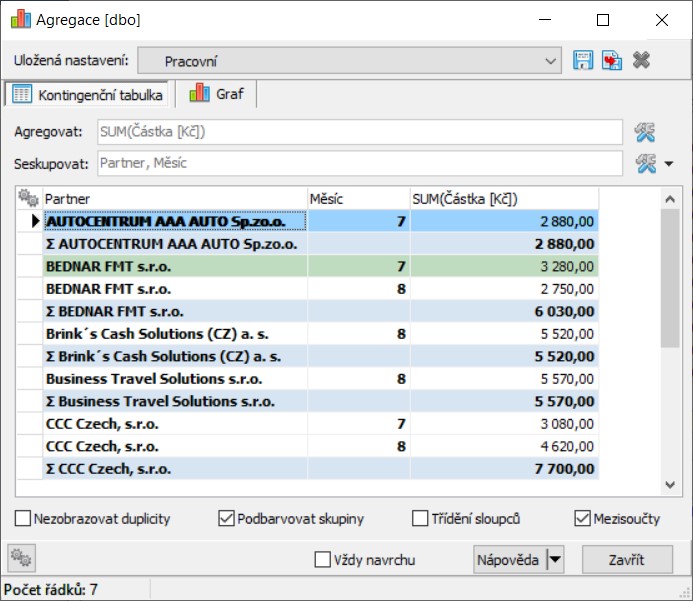The height and width of the screenshot is (601, 693).
Task: Click the amount cell 3 080,00
Action: coord(504,424)
